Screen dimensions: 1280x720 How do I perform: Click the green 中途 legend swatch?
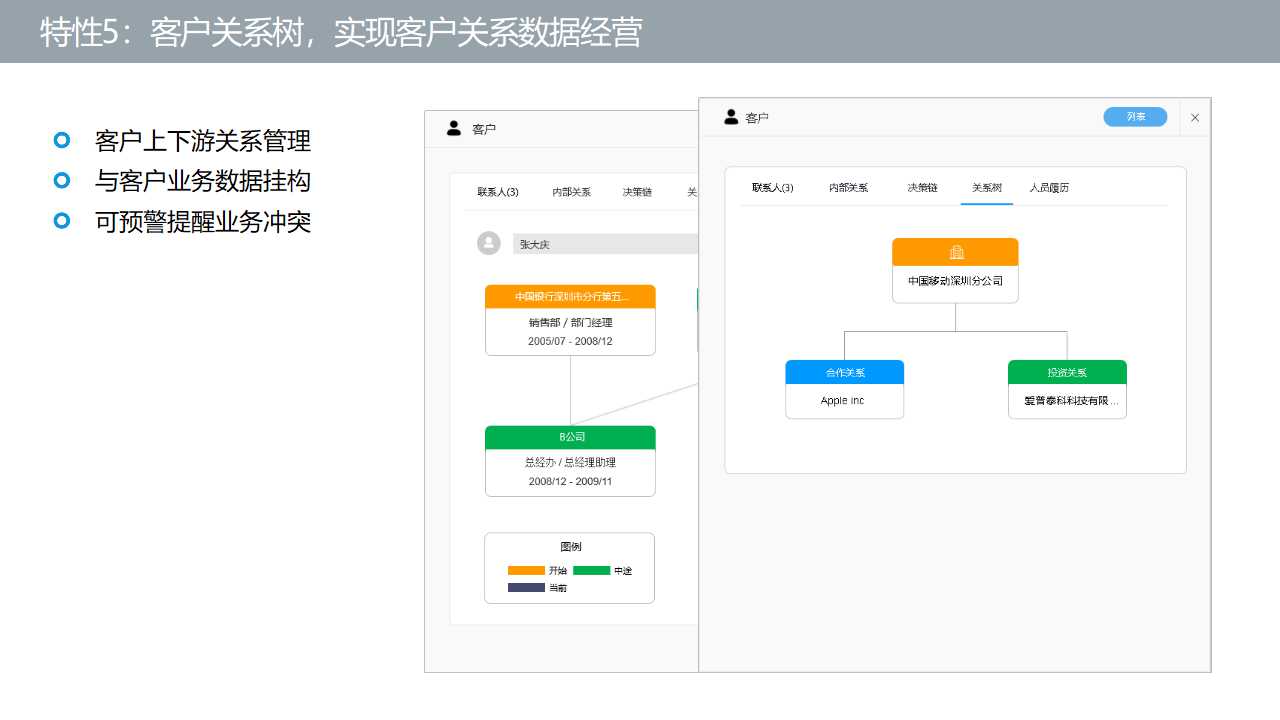pyautogui.click(x=591, y=571)
